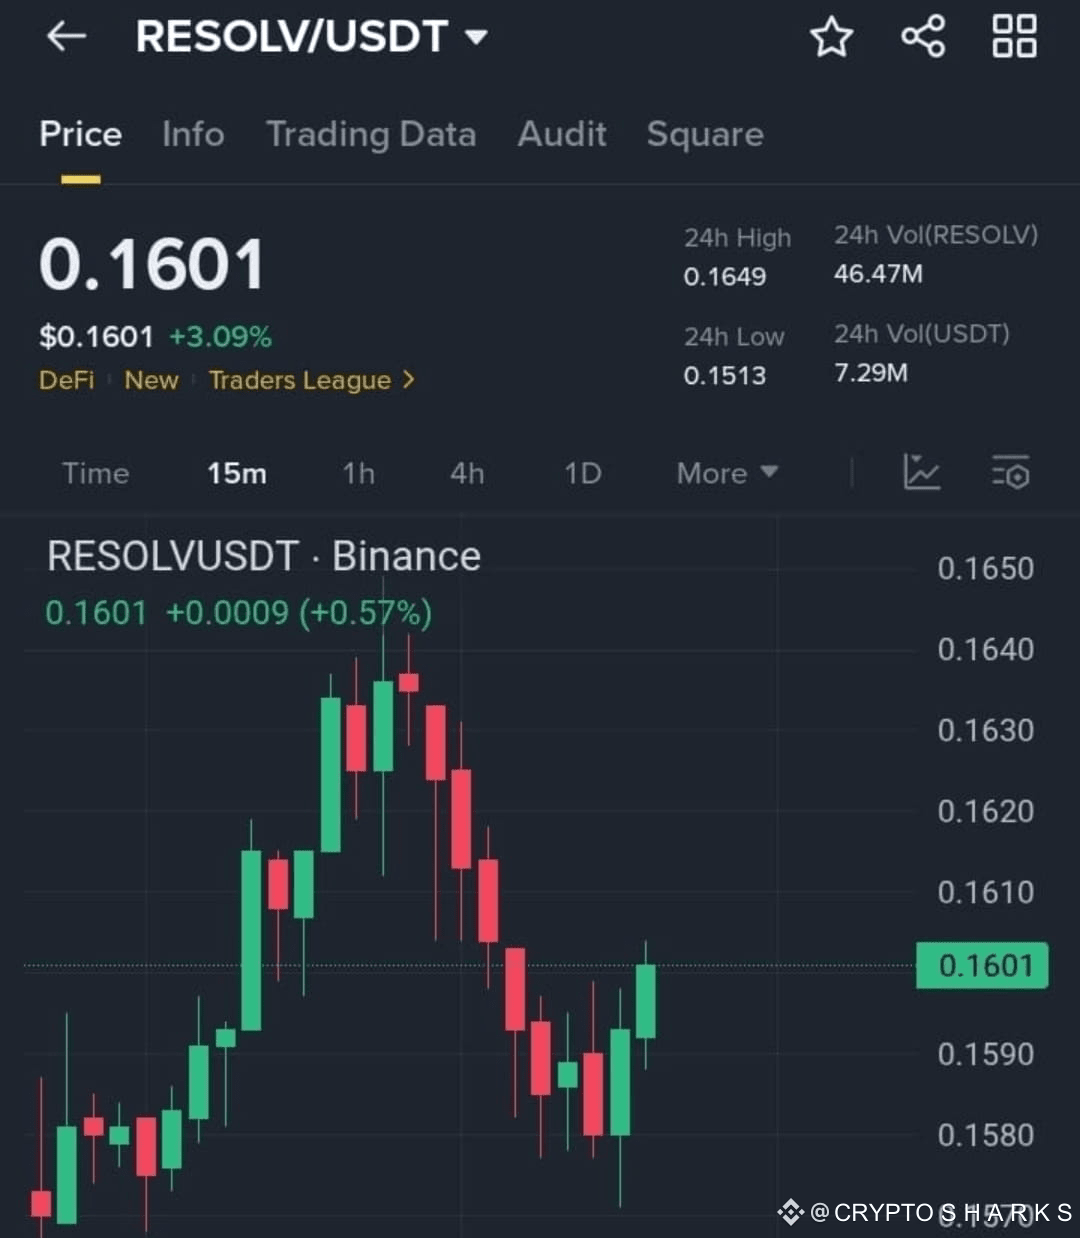This screenshot has height=1238, width=1080.
Task: Star RESOLV/USDT as a favorite
Action: pyautogui.click(x=831, y=36)
